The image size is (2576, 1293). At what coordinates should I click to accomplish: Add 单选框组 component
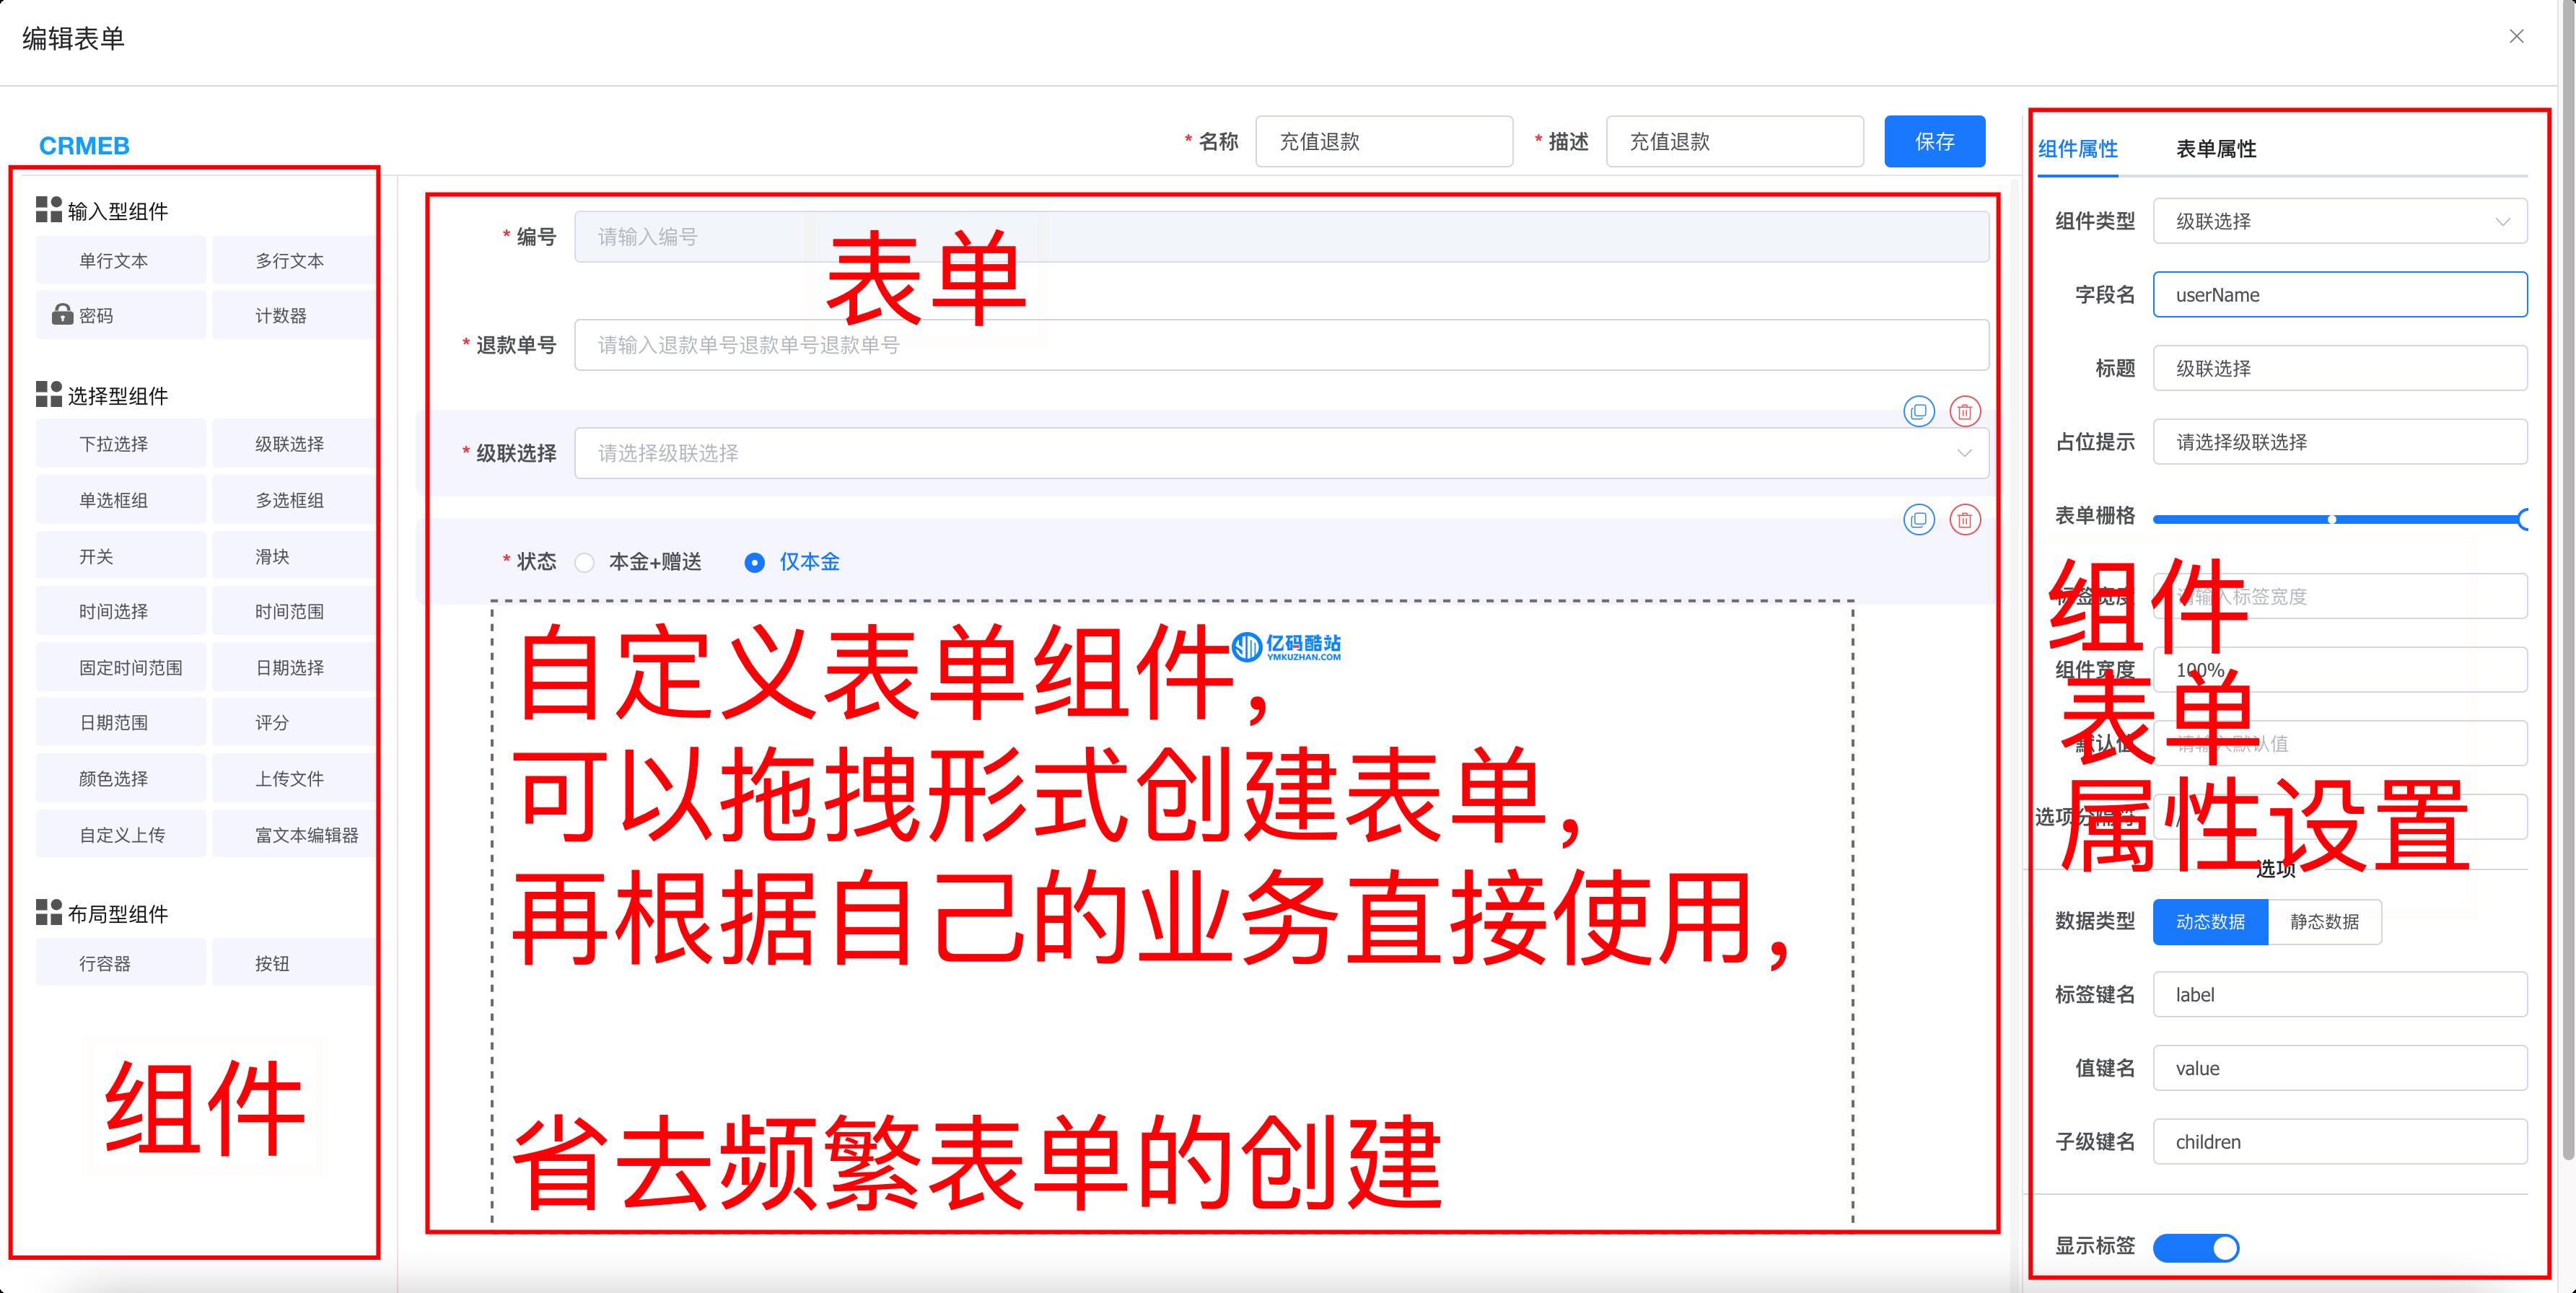[x=121, y=500]
